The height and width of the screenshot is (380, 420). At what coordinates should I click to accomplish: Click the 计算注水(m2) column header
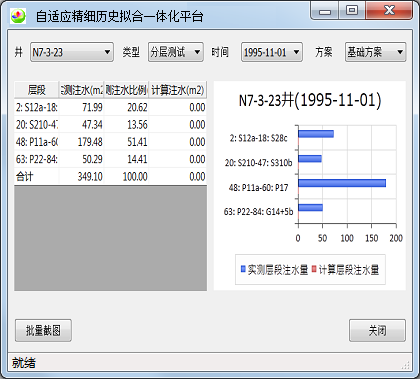point(178,90)
